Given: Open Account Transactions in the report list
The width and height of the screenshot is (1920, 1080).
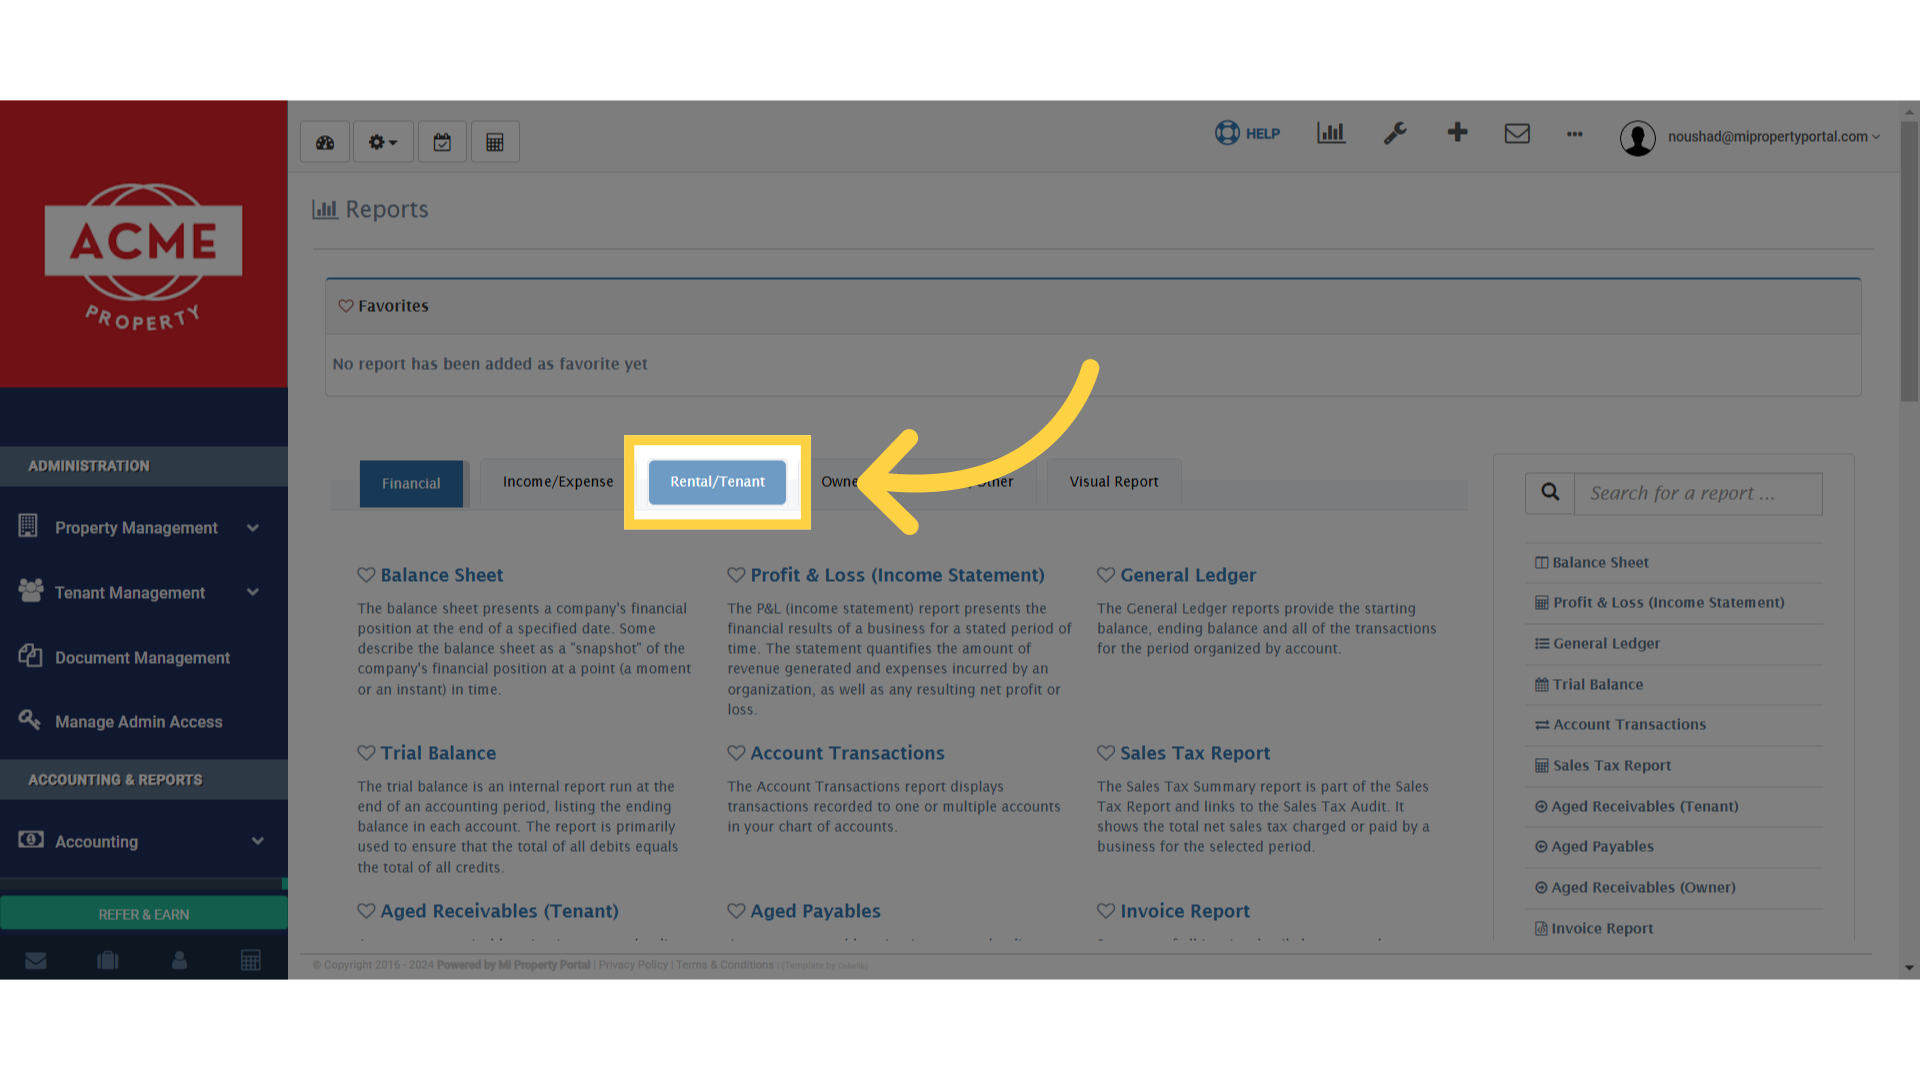Looking at the screenshot, I should pyautogui.click(x=1621, y=725).
